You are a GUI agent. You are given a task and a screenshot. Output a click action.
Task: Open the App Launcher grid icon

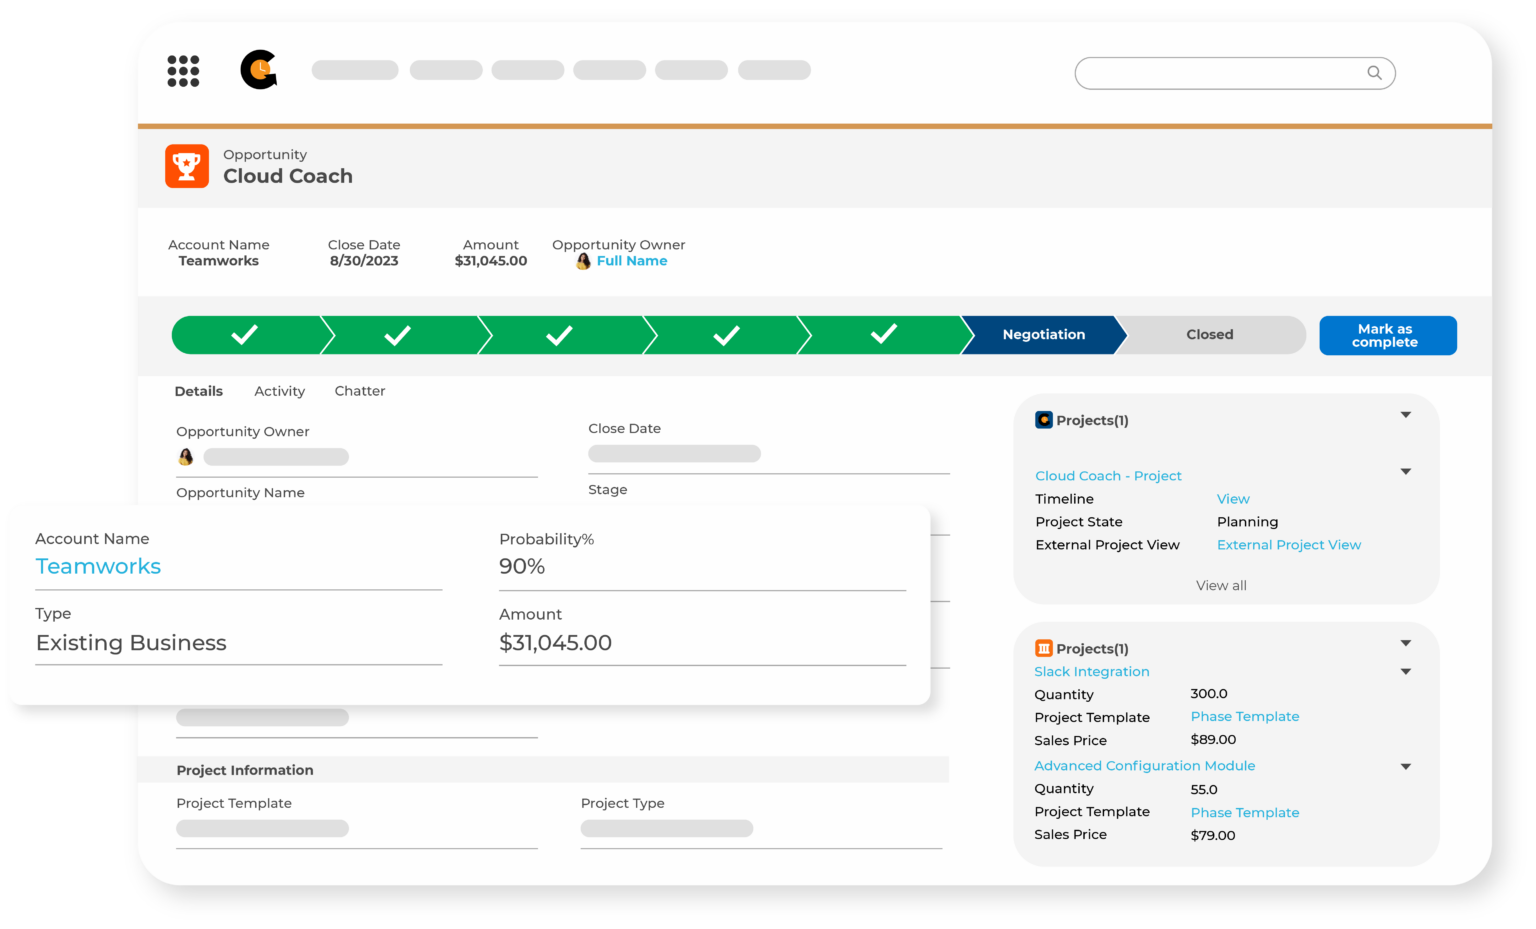coord(183,70)
